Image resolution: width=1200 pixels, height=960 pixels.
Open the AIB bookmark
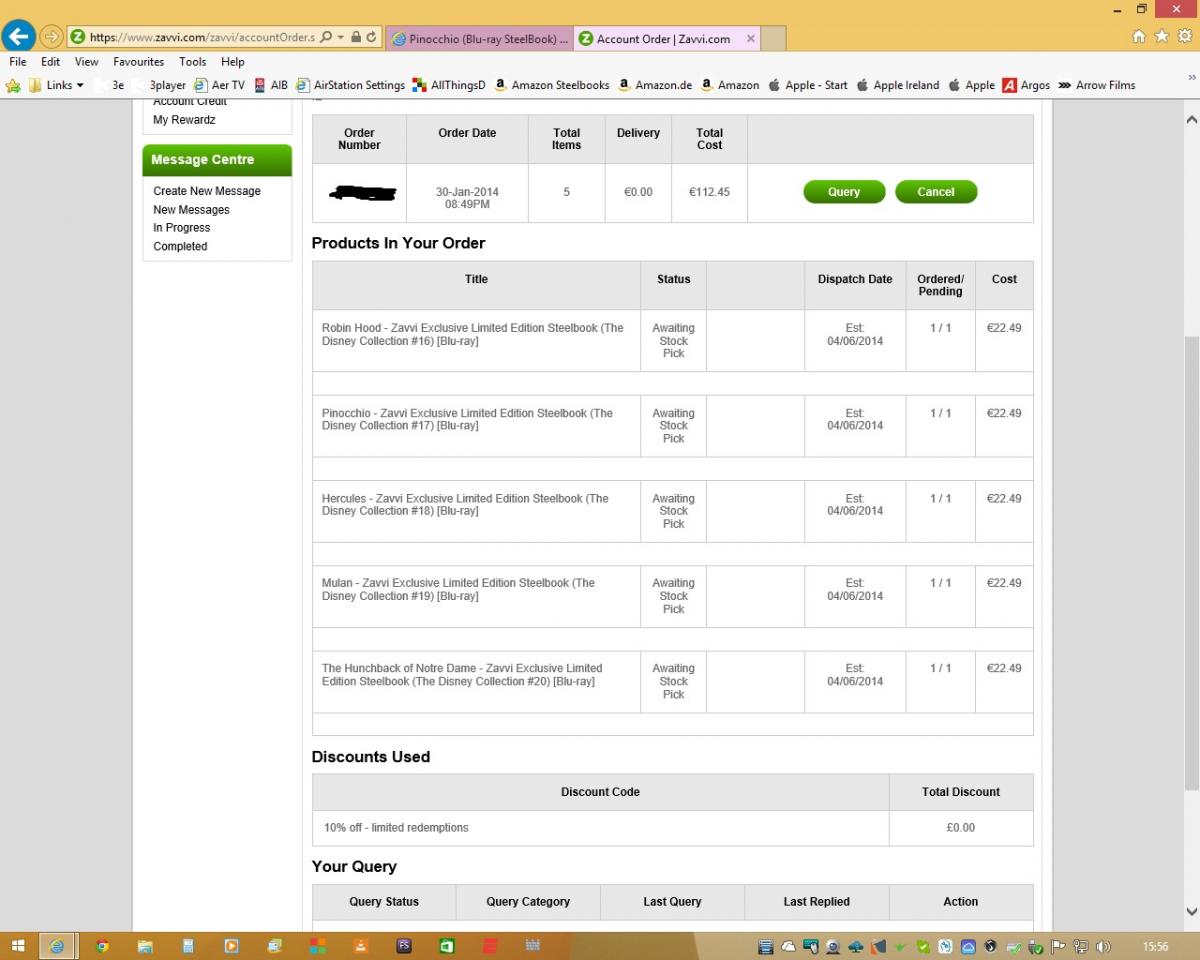271,85
